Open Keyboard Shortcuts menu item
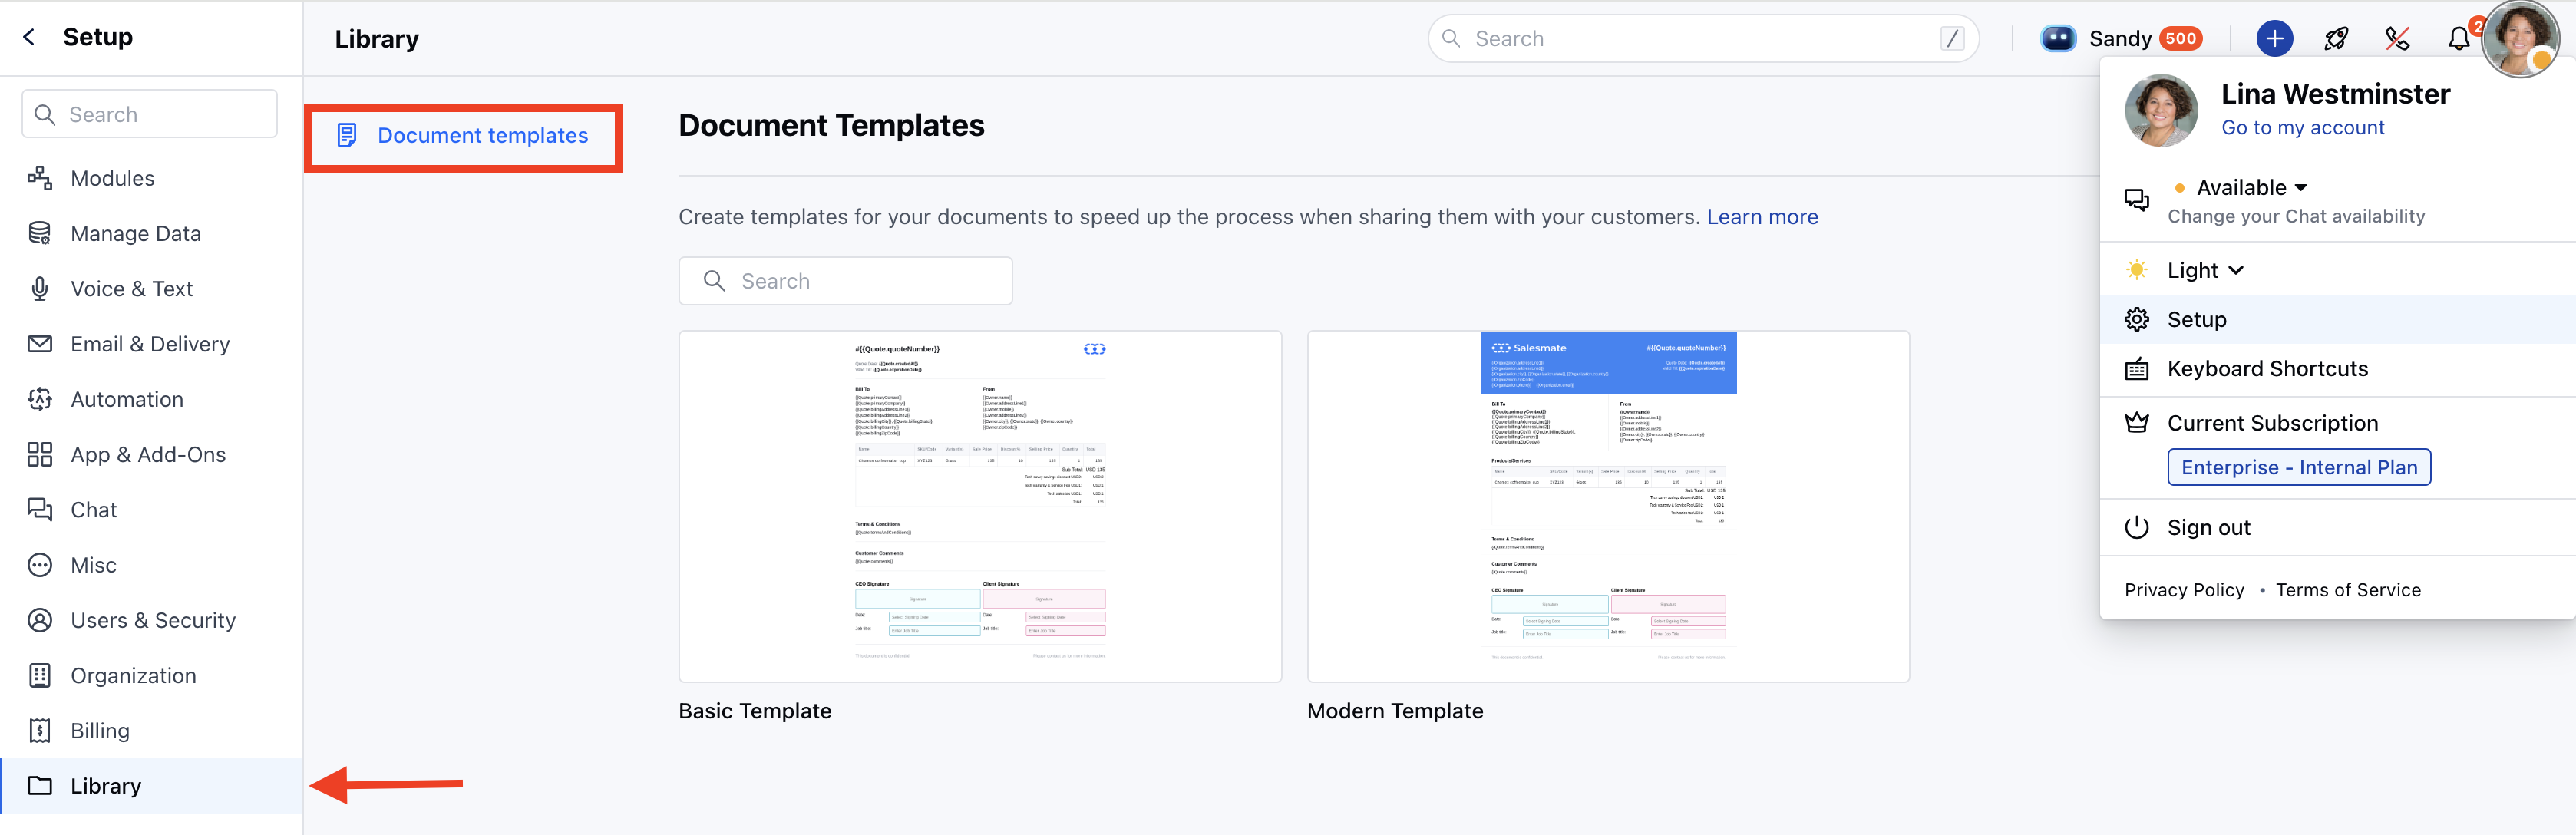2576x835 pixels. point(2337,369)
